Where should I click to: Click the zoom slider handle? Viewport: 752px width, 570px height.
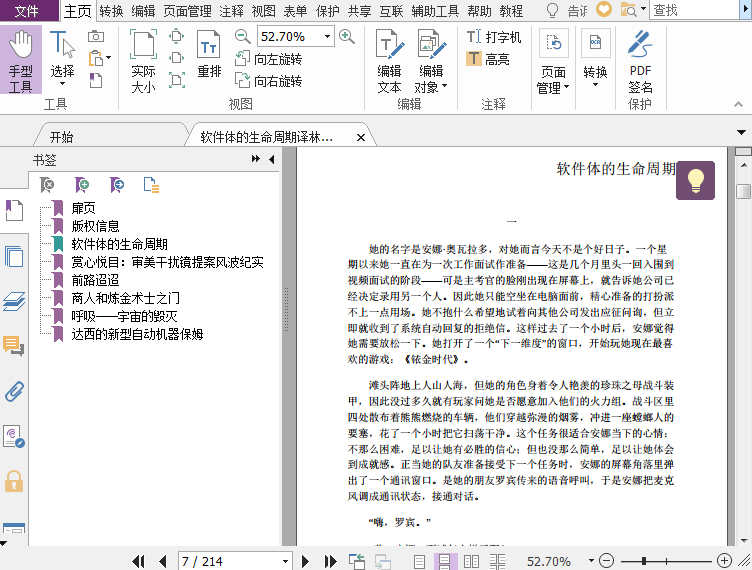pos(644,560)
